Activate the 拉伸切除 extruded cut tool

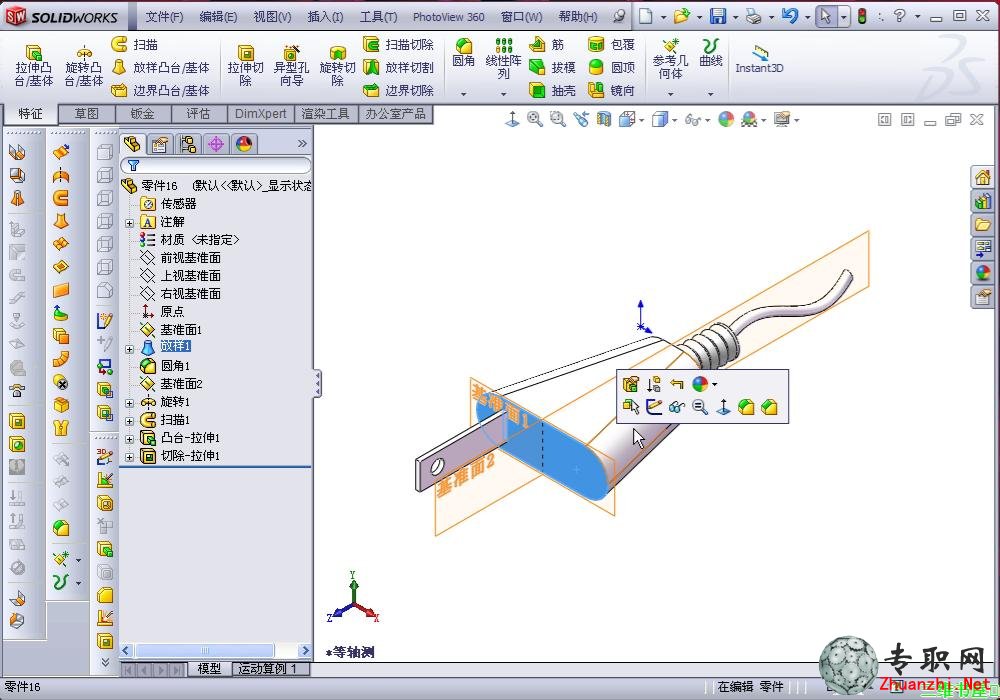point(246,65)
